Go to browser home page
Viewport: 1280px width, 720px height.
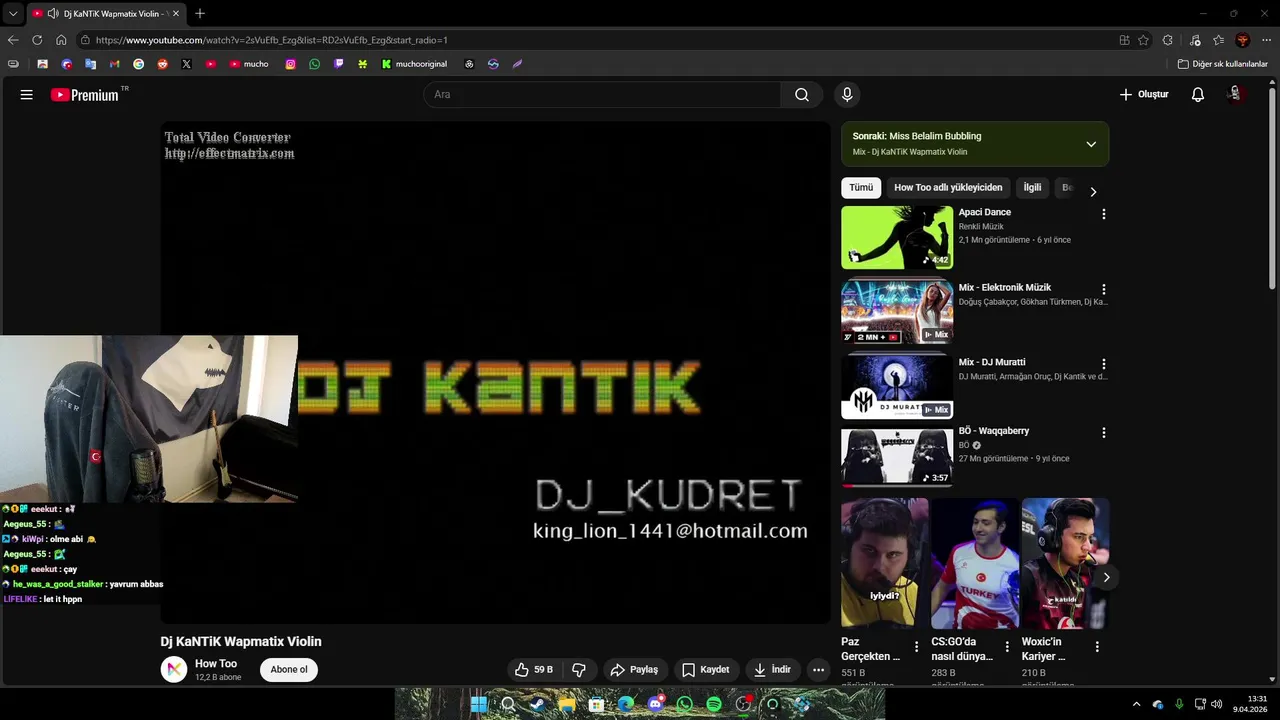(x=61, y=40)
